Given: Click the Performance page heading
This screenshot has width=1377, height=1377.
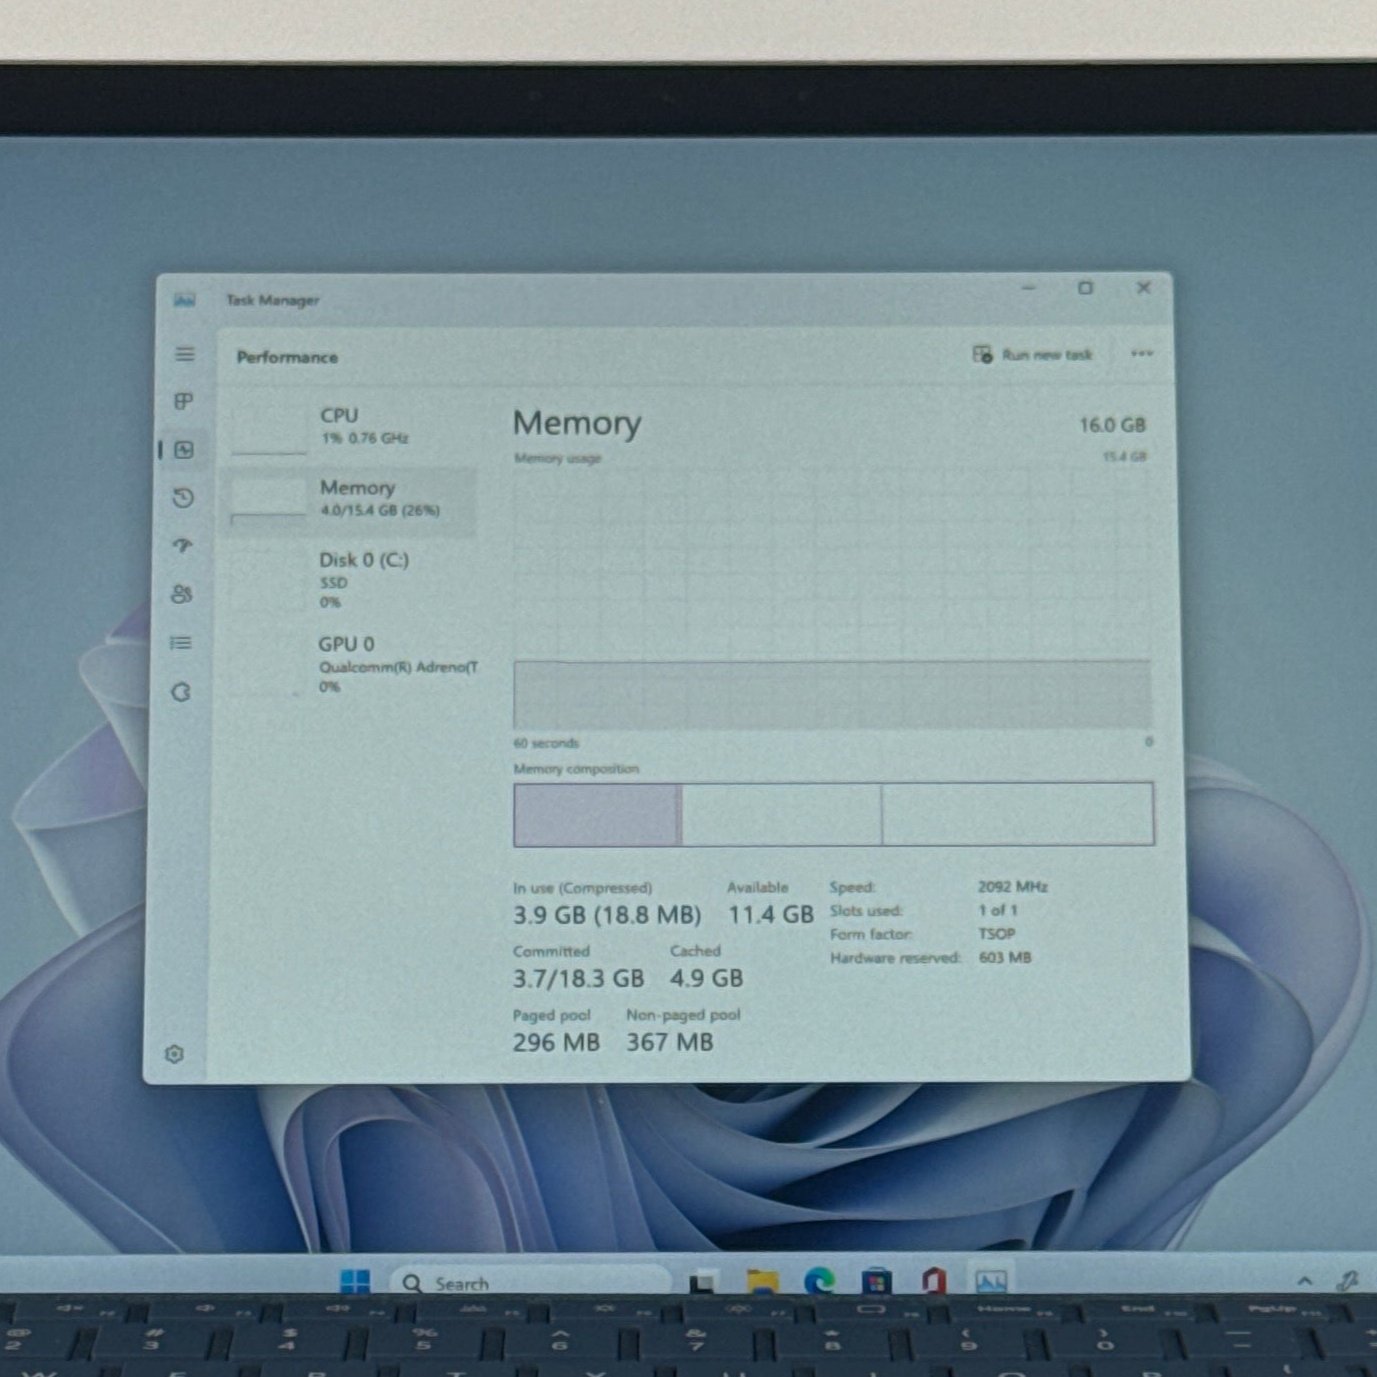Looking at the screenshot, I should tap(287, 357).
